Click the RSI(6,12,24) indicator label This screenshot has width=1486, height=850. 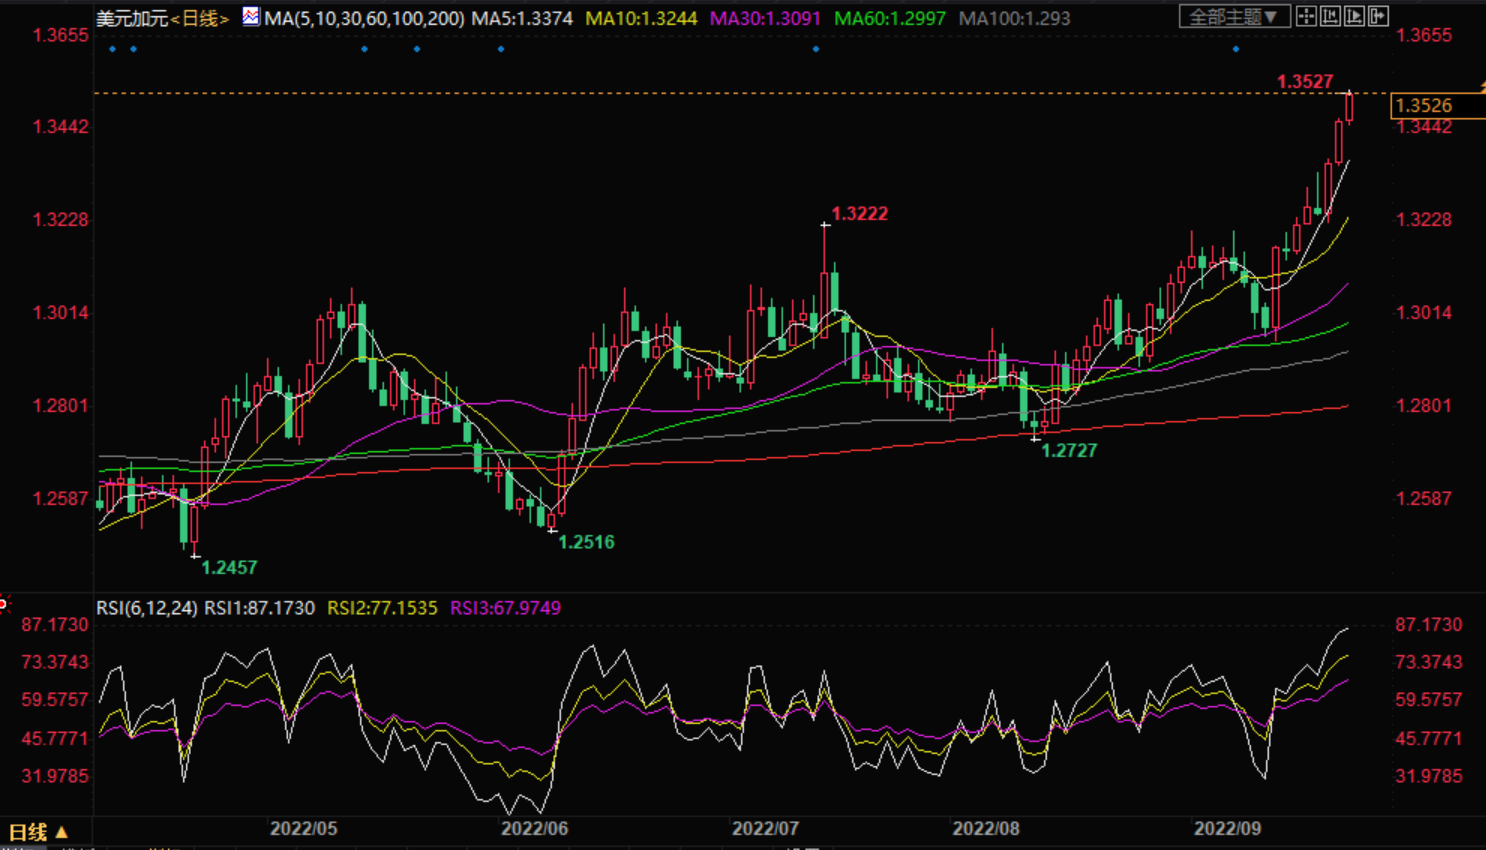tap(146, 608)
